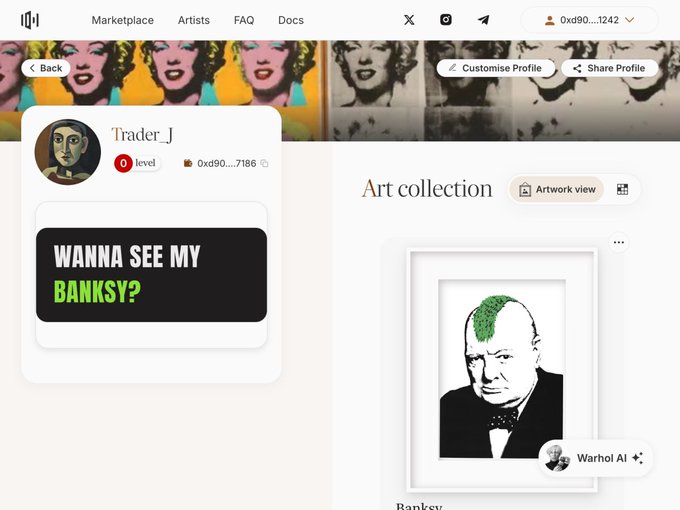Click the wallet icon beside profile address
Image resolution: width=680 pixels, height=510 pixels.
pyautogui.click(x=188, y=163)
